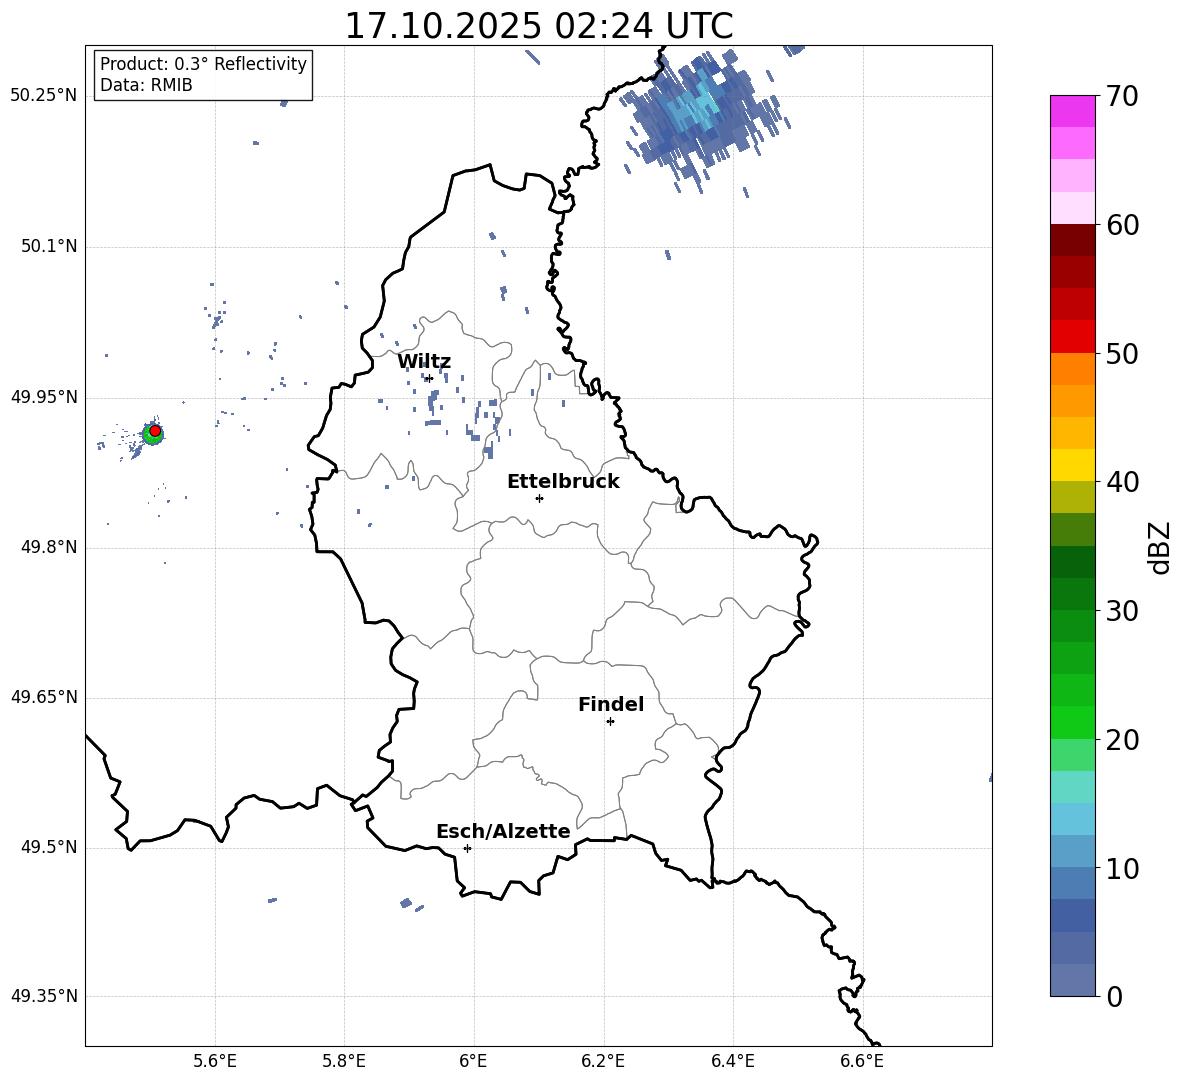Image resolution: width=1184 pixels, height=1081 pixels.
Task: Pick the yellow colorbar swatch just above 40
Action: (1072, 465)
